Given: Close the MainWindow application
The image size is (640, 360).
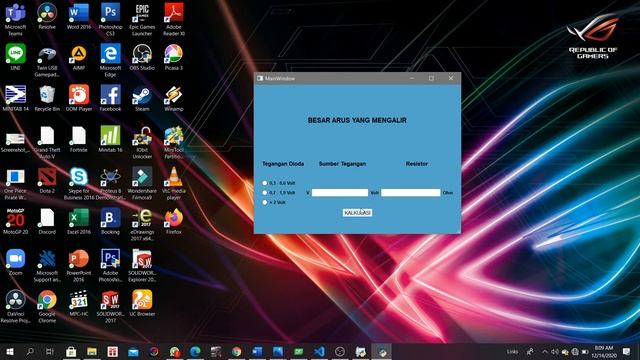Looking at the screenshot, I should click(451, 78).
